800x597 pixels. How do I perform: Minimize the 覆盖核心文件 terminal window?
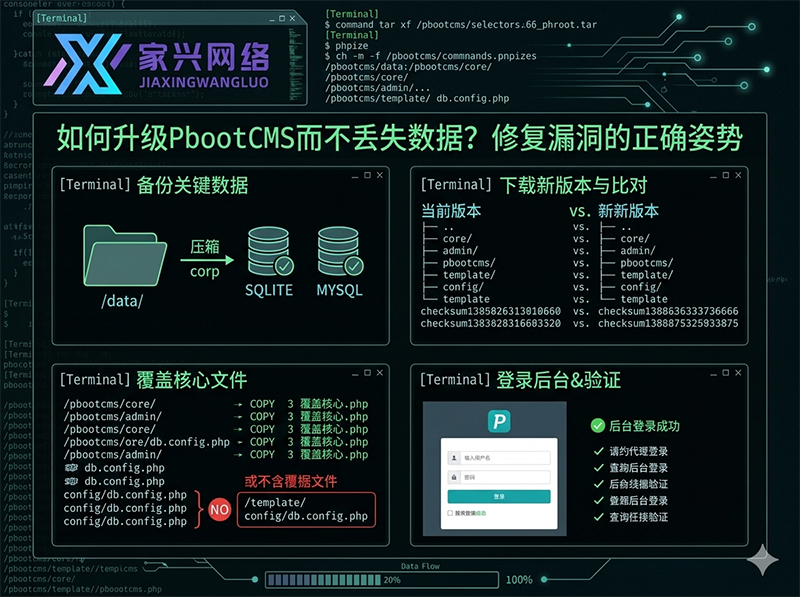pos(355,374)
